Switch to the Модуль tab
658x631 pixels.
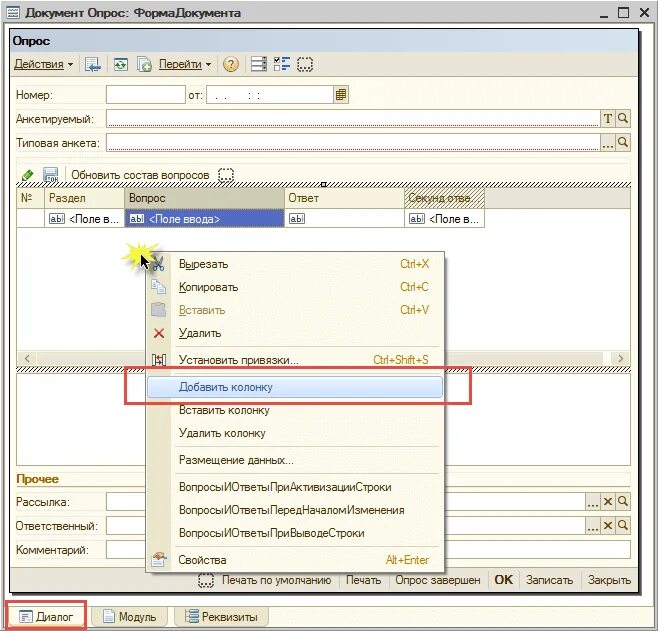(x=130, y=617)
